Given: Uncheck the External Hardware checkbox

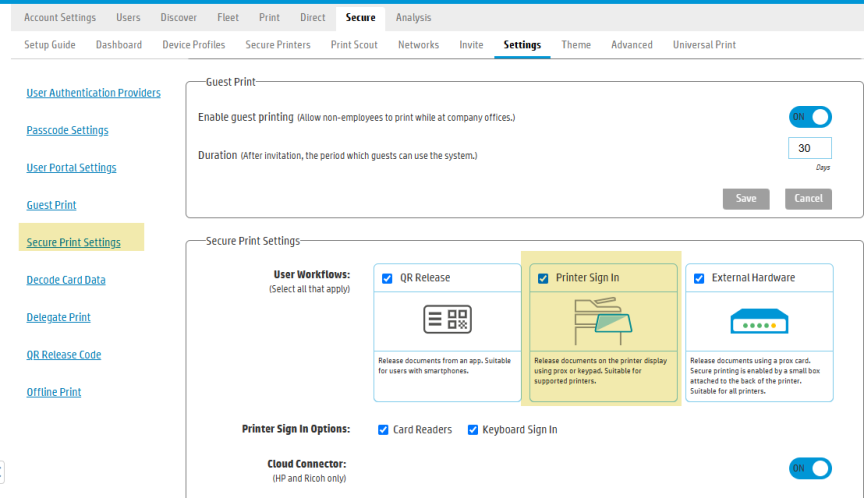Looking at the screenshot, I should 699,279.
